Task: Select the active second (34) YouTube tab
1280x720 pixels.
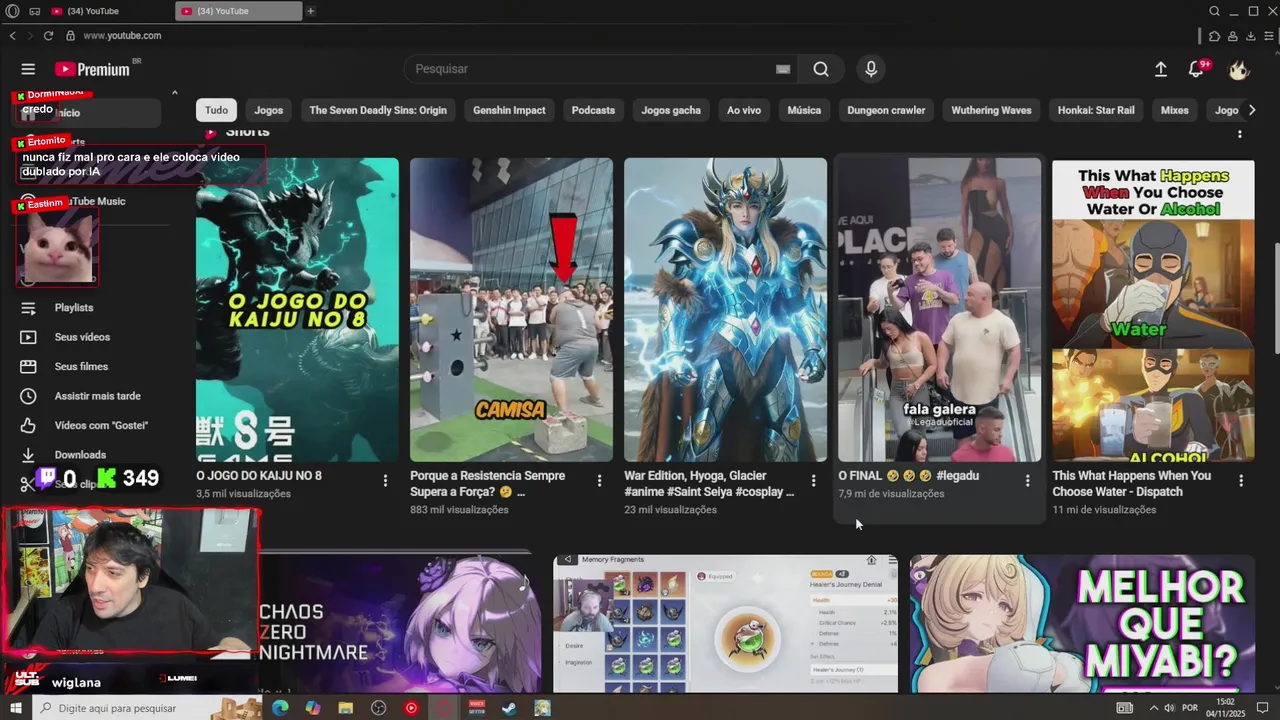Action: (239, 11)
